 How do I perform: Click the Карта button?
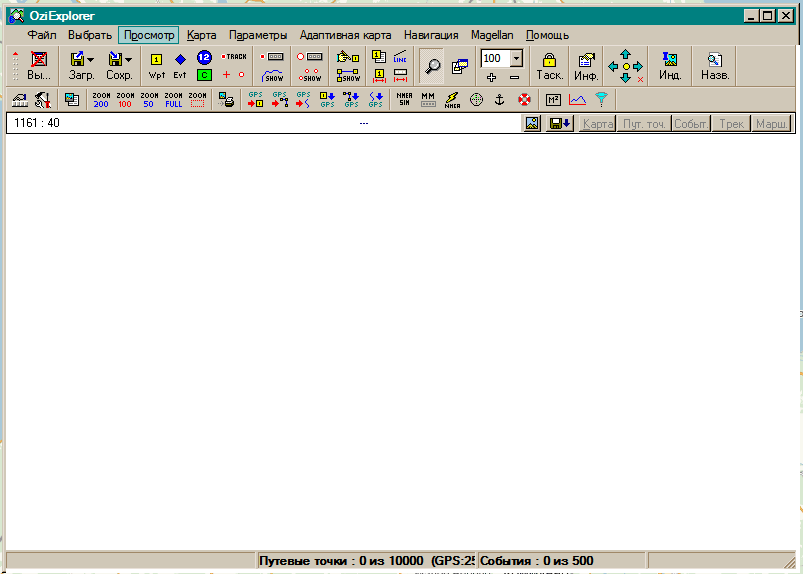tap(597, 123)
